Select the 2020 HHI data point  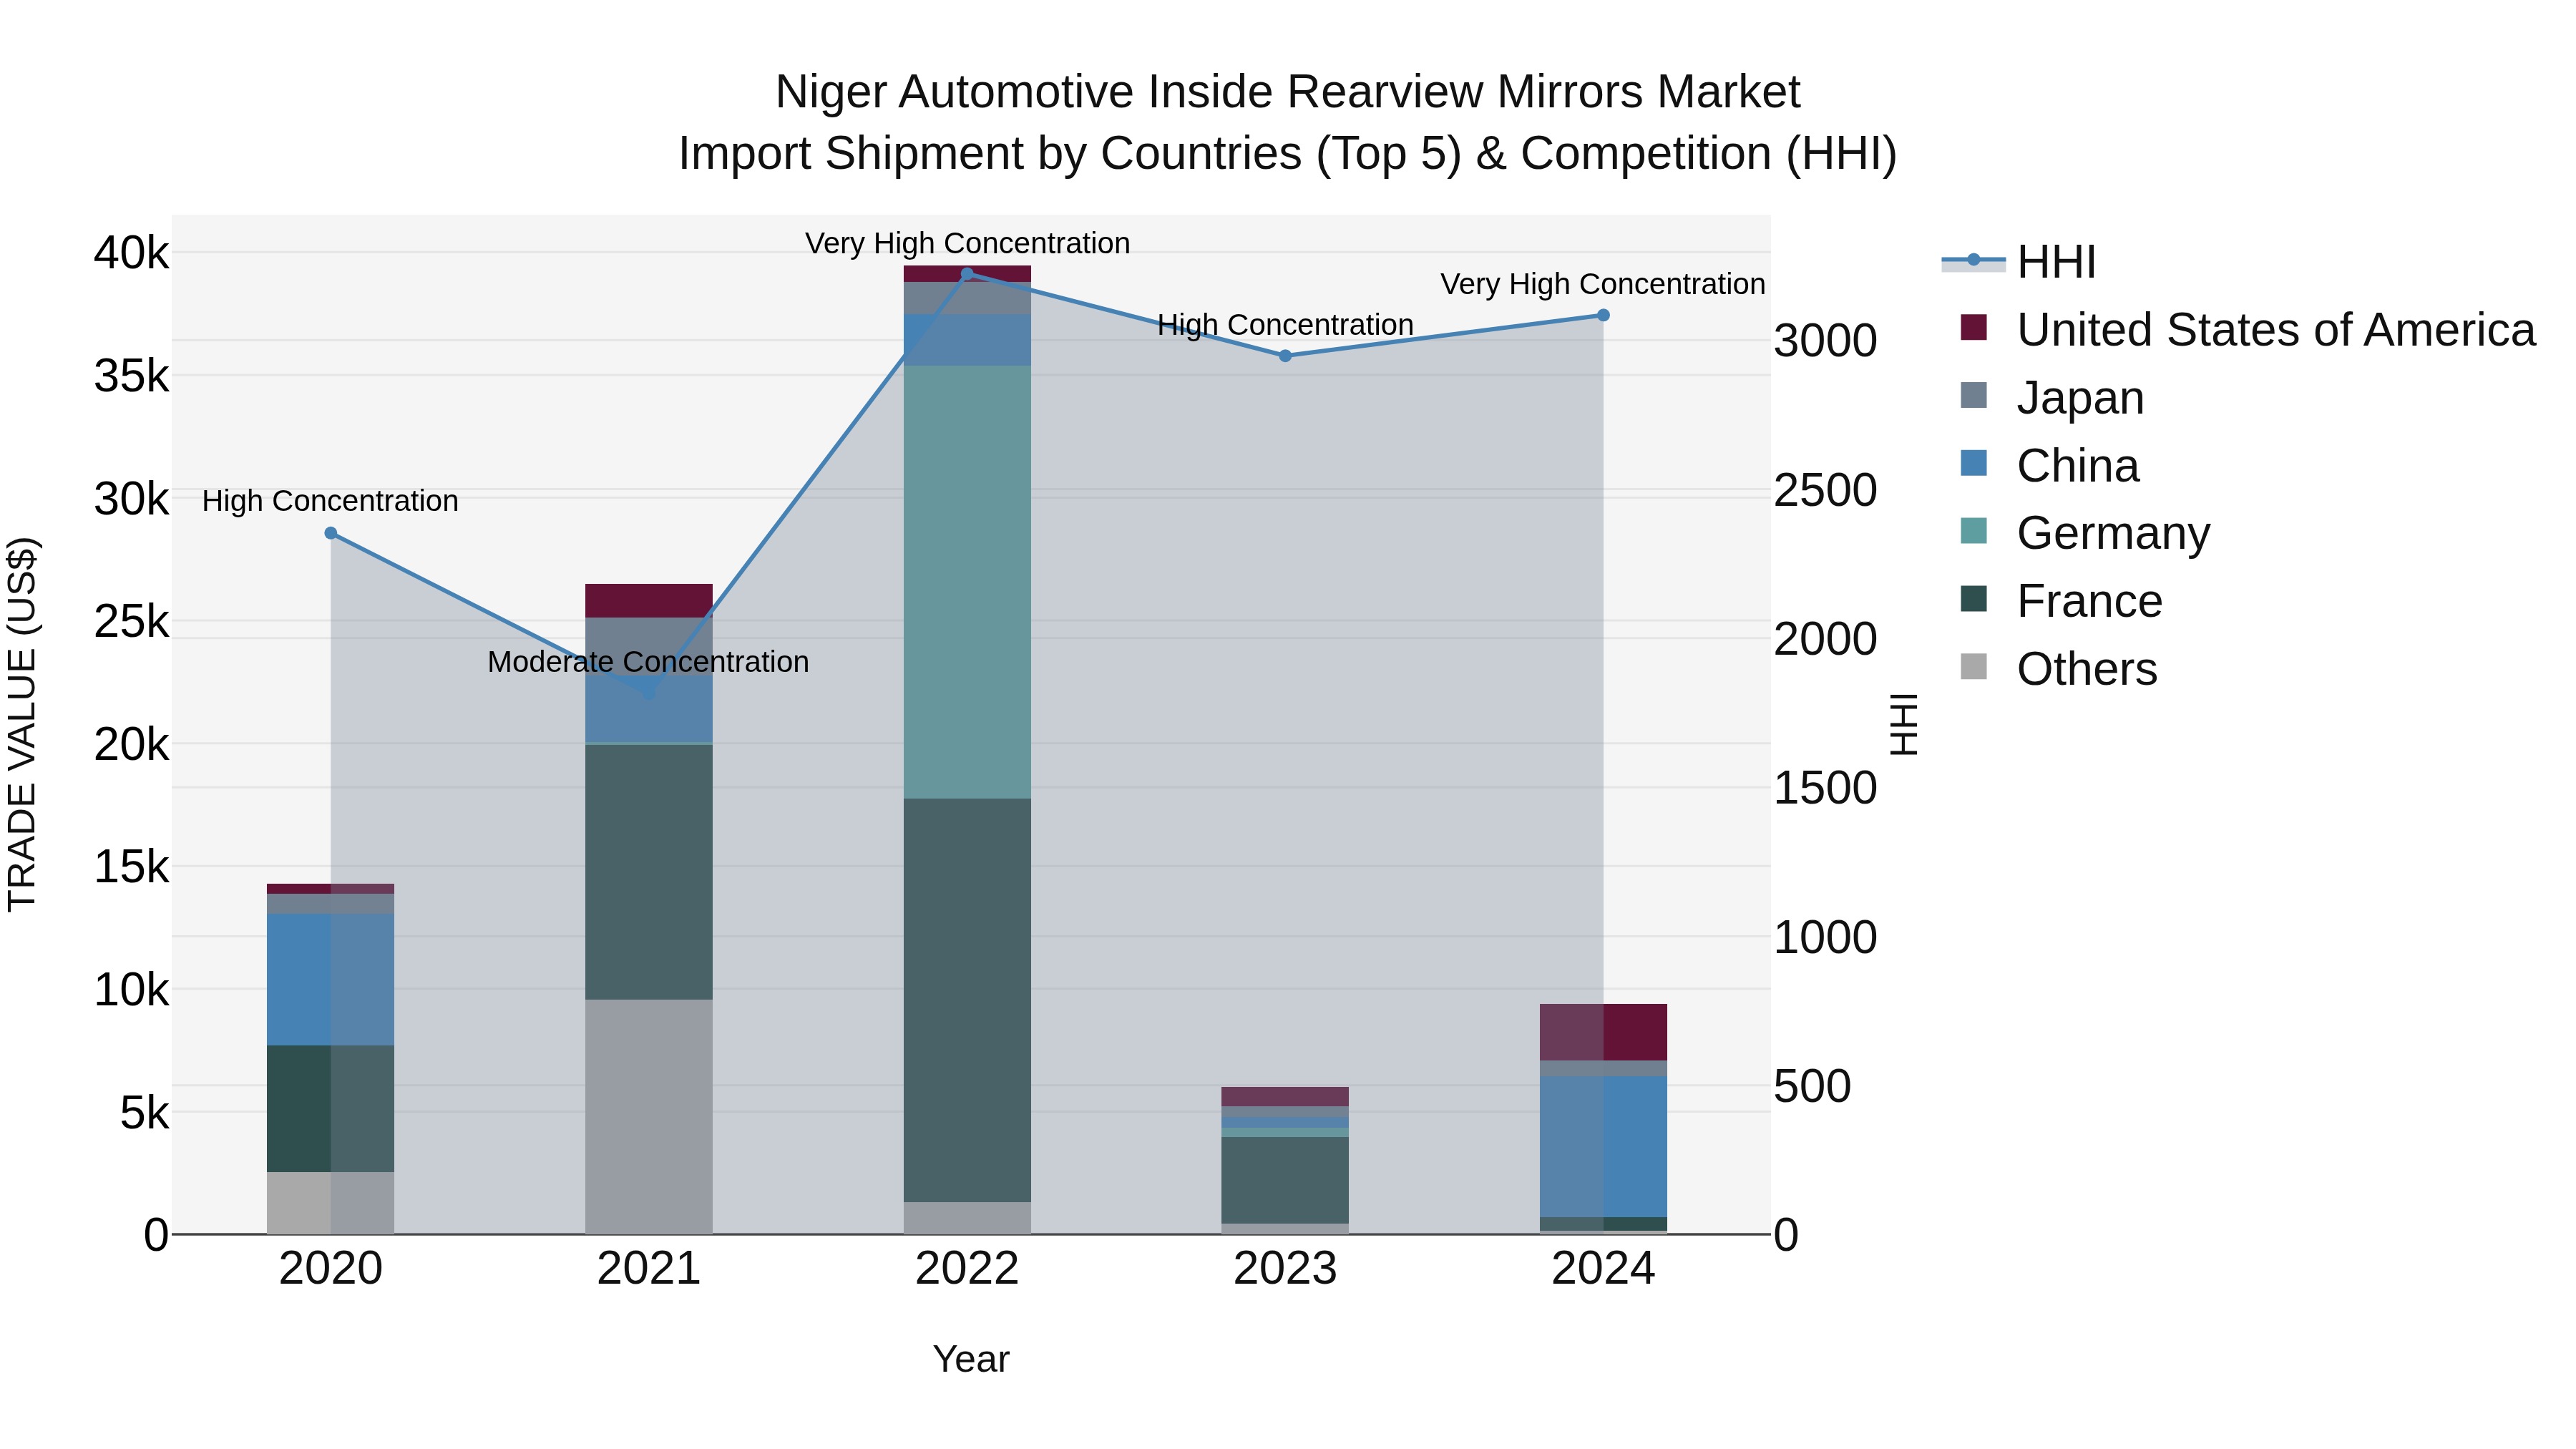coord(331,533)
